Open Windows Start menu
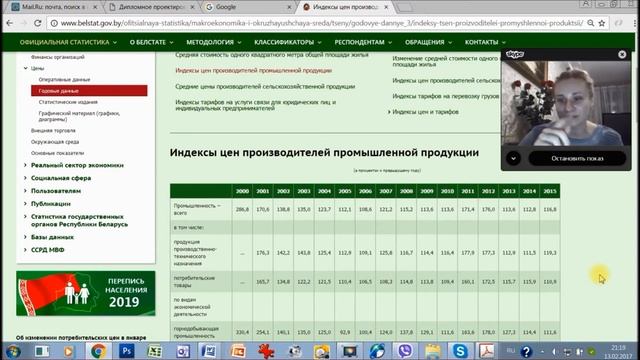This screenshot has height=360, width=640. point(13,351)
